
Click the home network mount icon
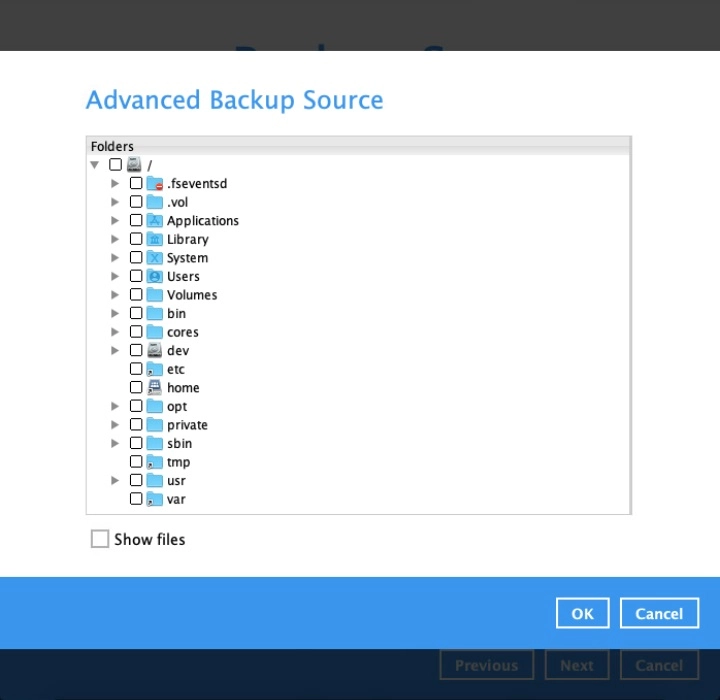click(155, 388)
